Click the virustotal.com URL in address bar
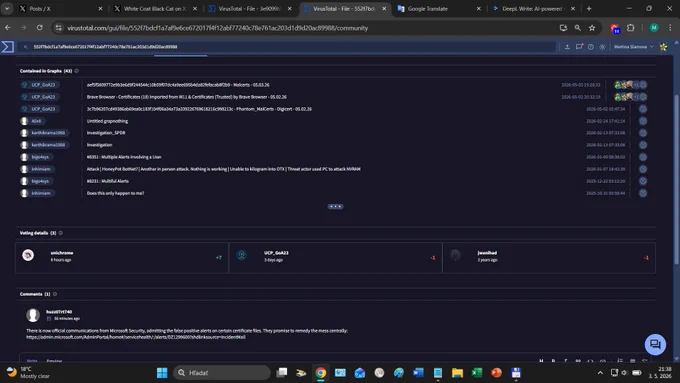The image size is (680, 383). [x=217, y=28]
